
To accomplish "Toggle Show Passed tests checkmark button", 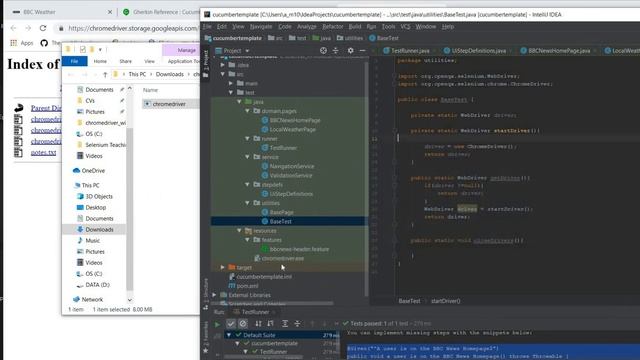I will (x=231, y=324).
